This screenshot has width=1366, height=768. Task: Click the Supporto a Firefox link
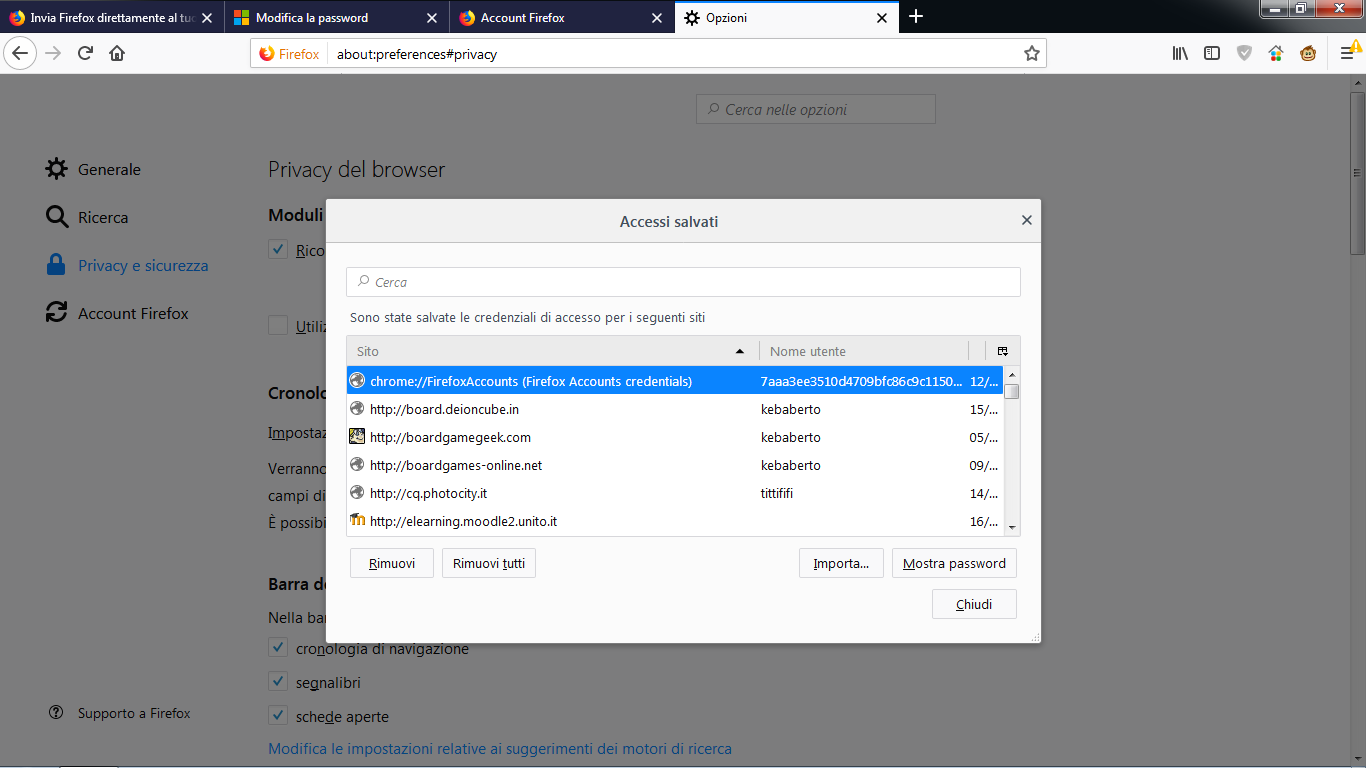(x=134, y=713)
